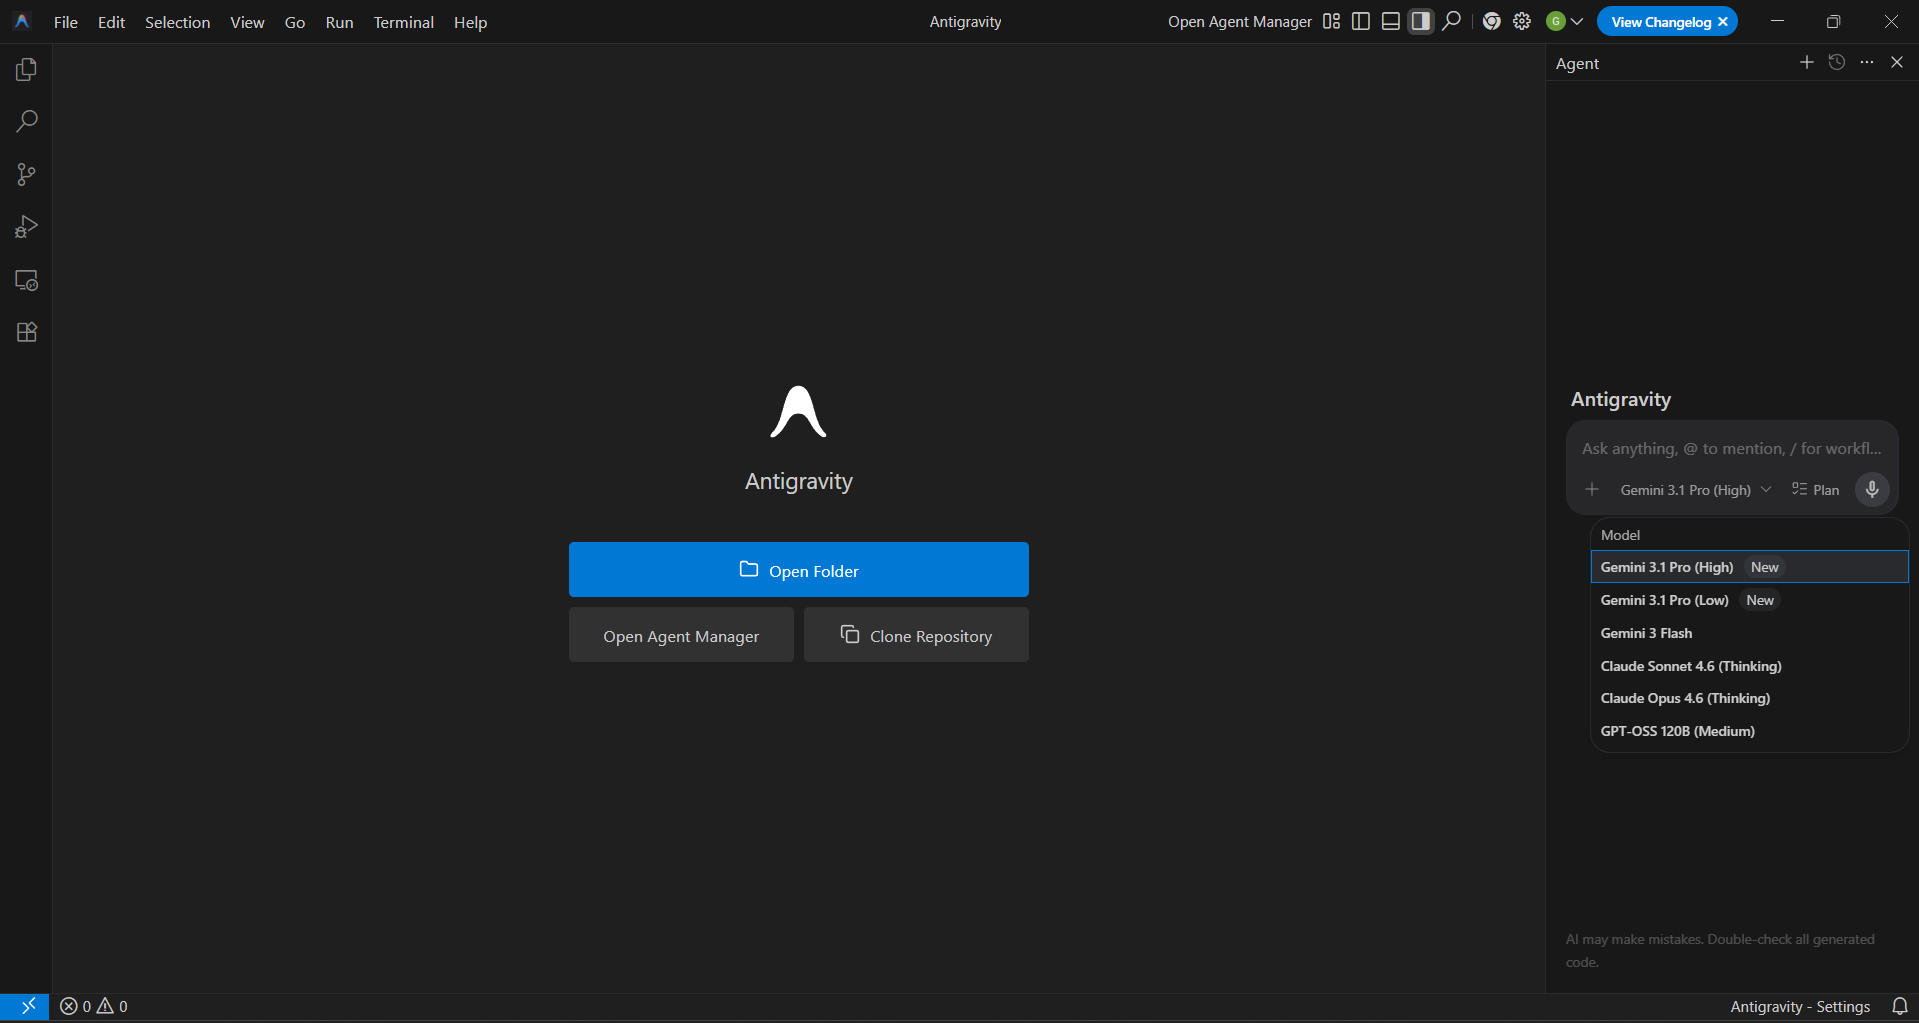Open past conversations history in Agent panel

click(x=1837, y=62)
